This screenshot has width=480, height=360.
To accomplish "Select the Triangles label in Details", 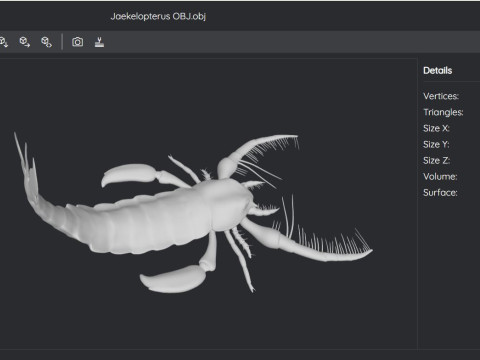I will tap(443, 112).
